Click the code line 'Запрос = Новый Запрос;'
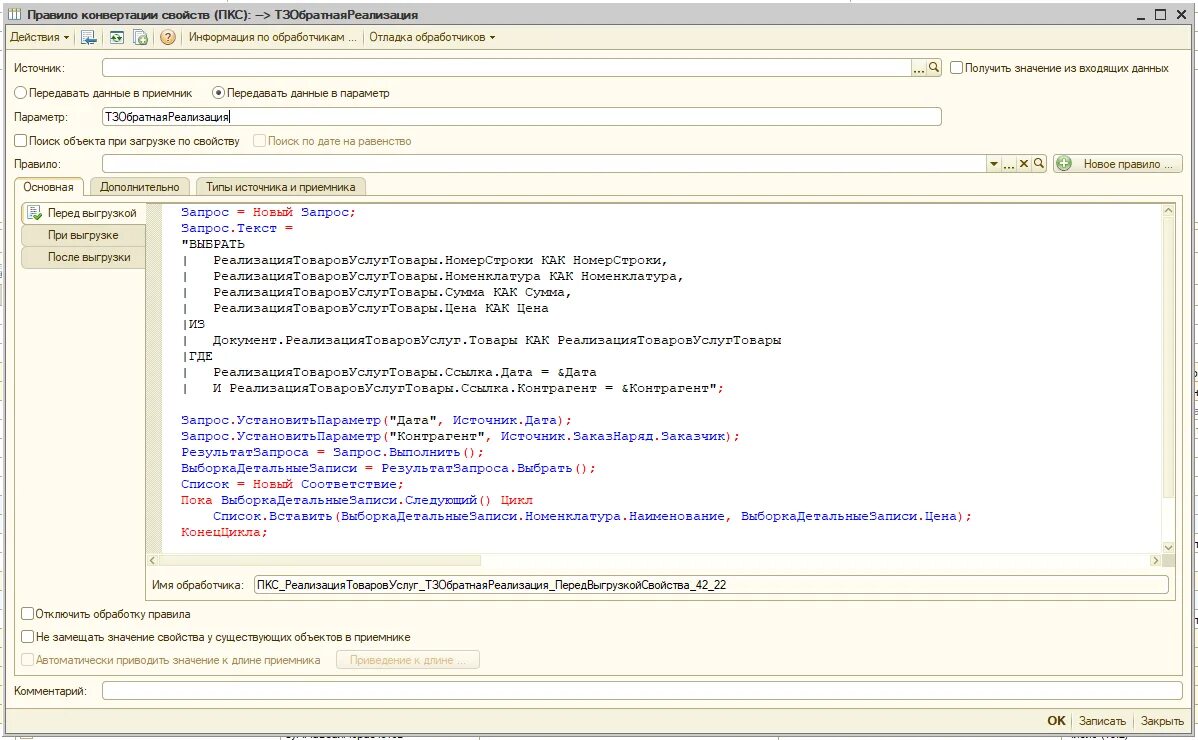This screenshot has width=1198, height=740. pyautogui.click(x=268, y=212)
